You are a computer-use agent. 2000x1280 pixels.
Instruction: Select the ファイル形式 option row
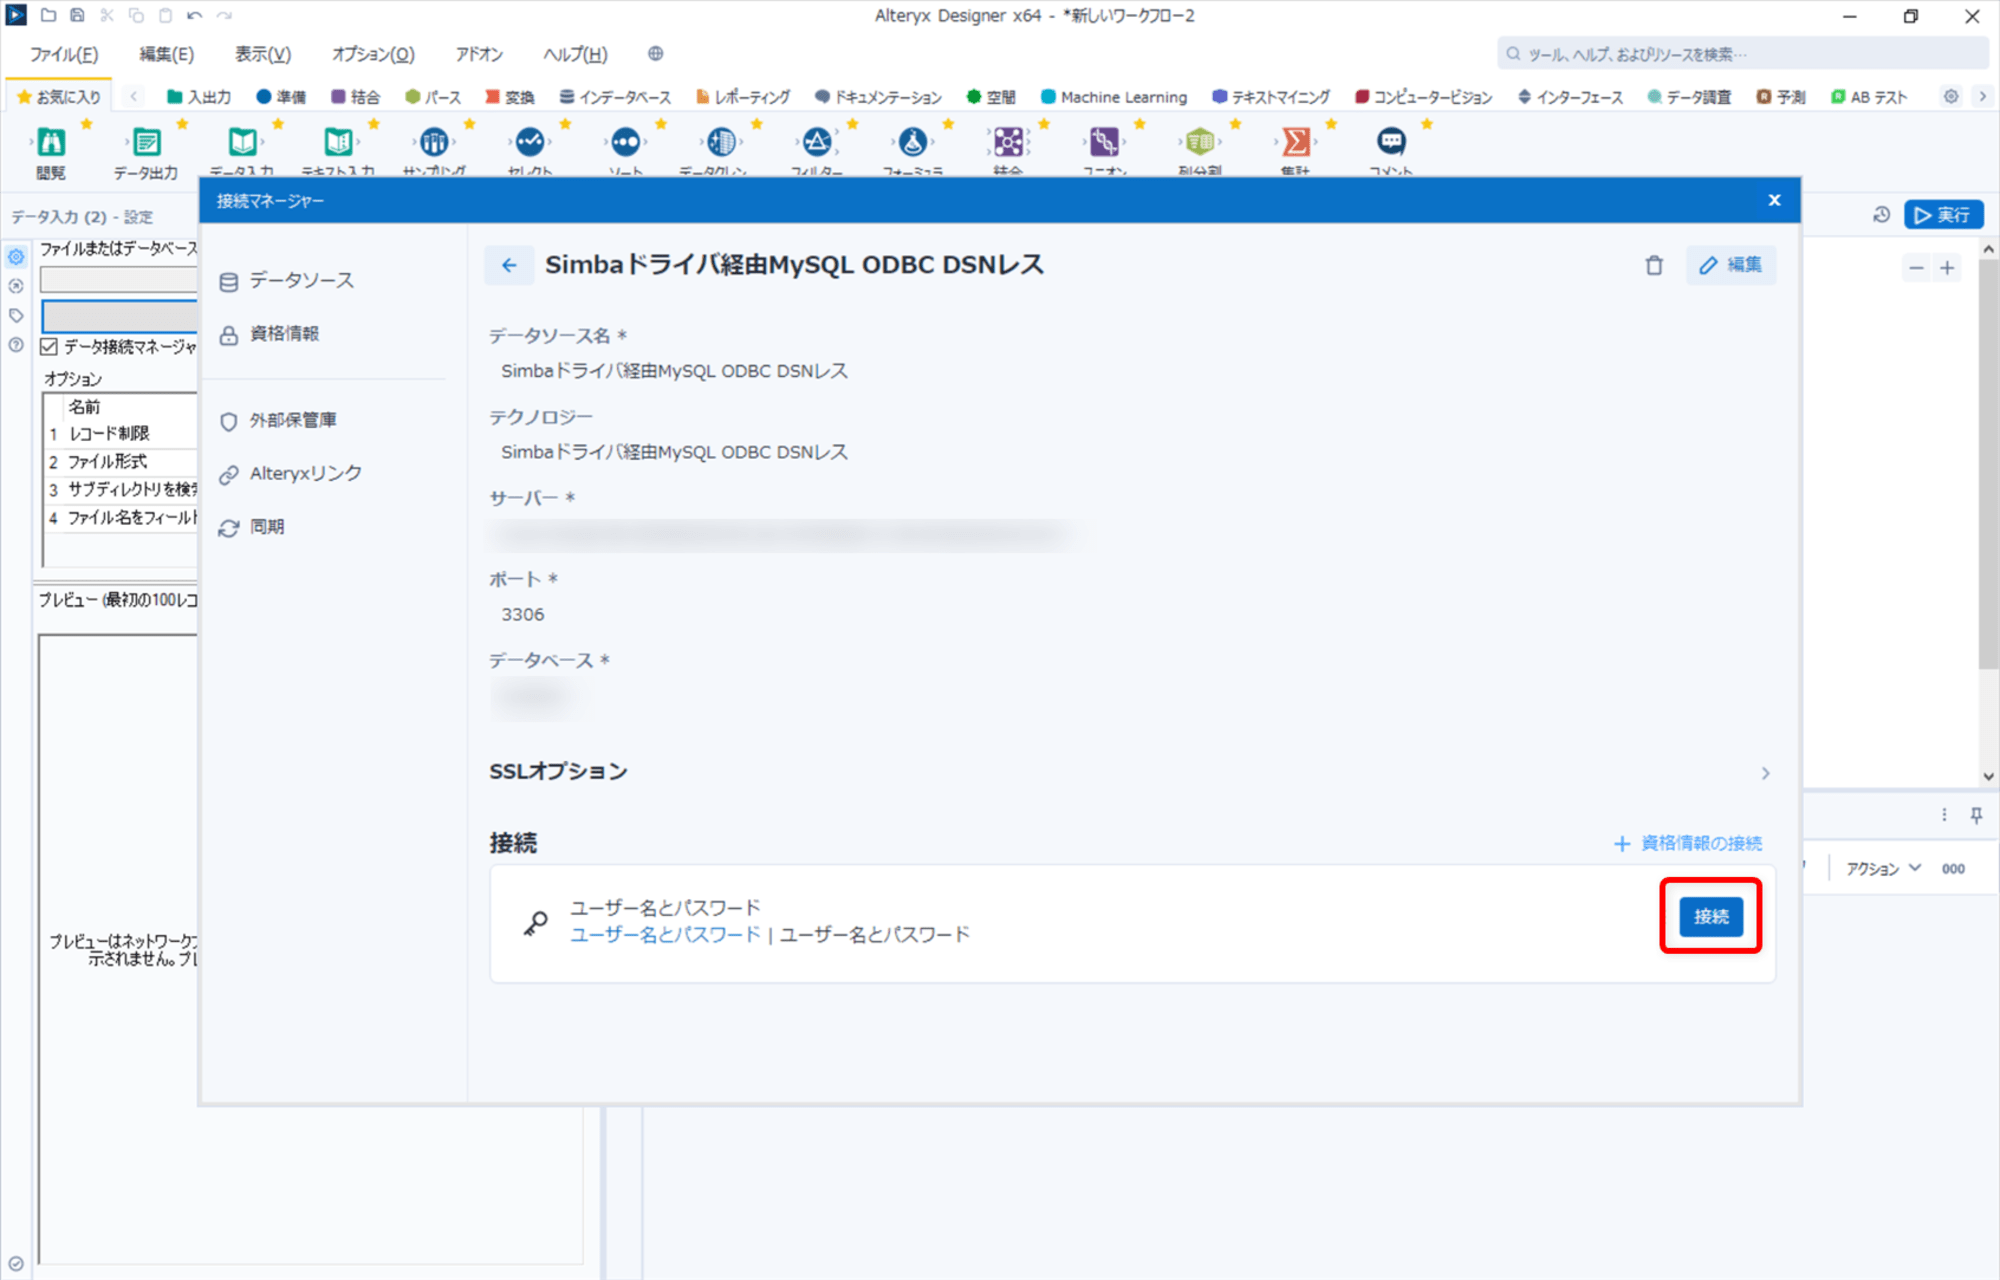120,462
